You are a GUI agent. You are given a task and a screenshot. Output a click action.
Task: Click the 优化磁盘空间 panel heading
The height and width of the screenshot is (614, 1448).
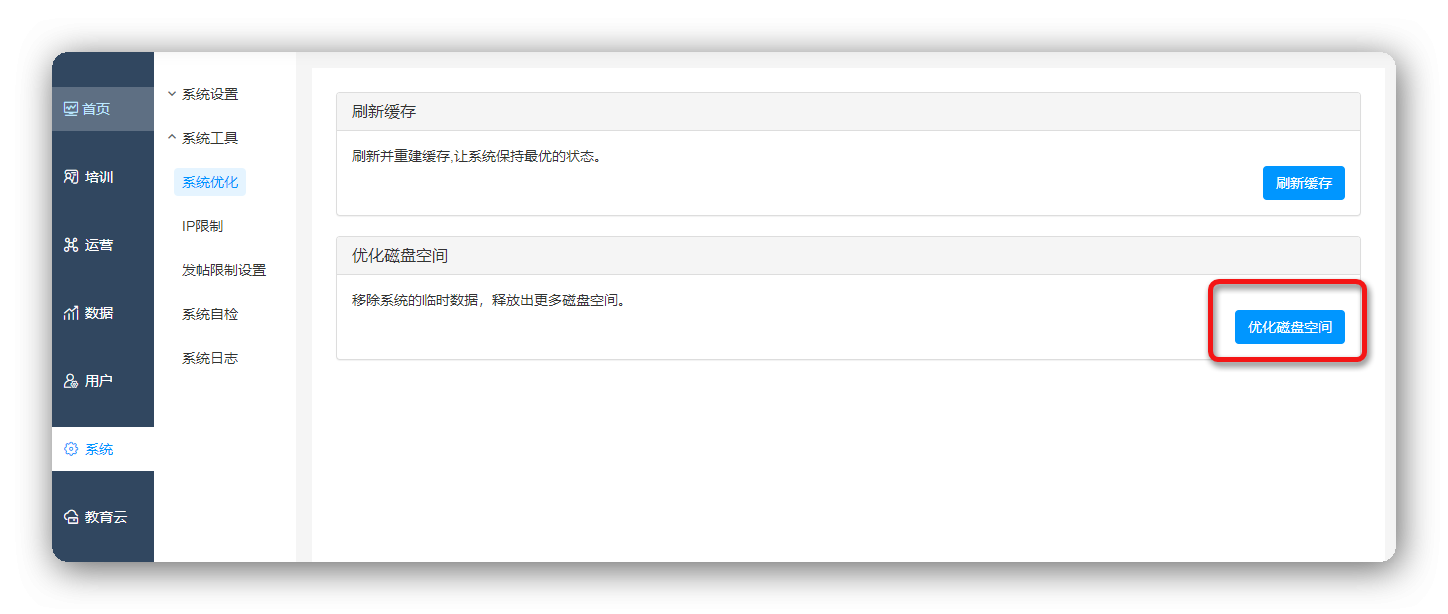click(x=400, y=256)
